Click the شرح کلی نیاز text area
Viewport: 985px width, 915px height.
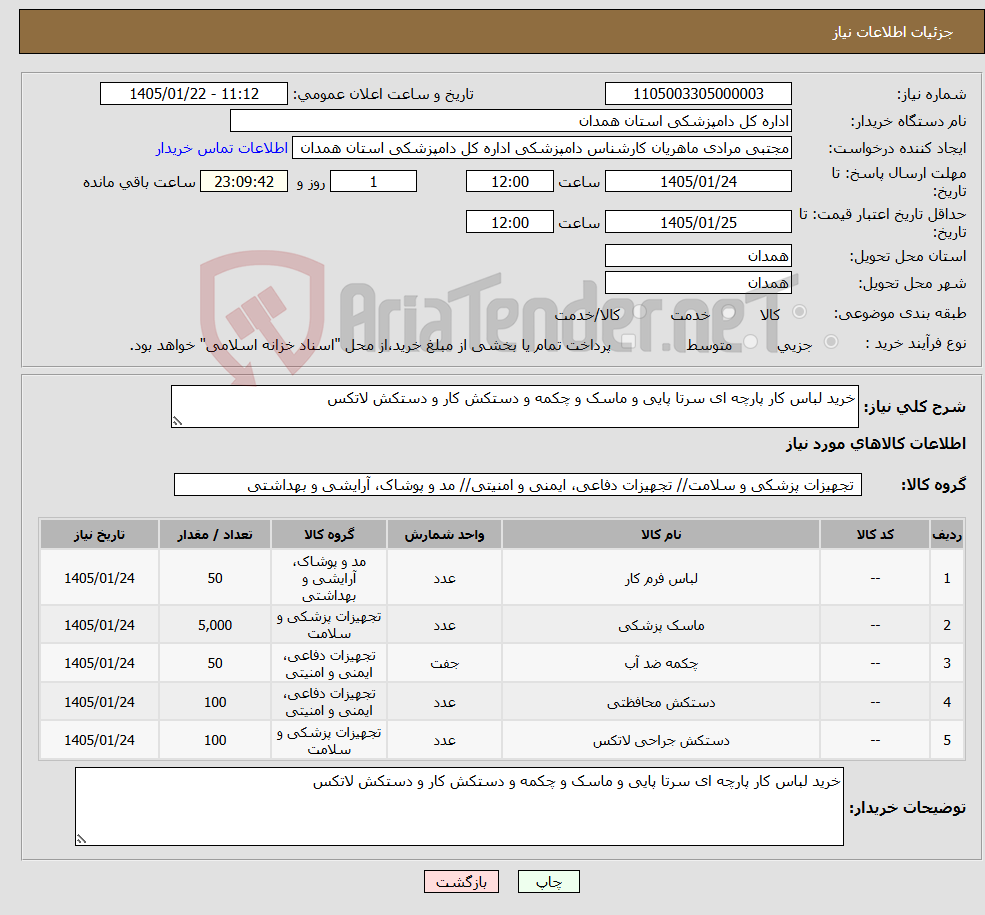[x=514, y=406]
